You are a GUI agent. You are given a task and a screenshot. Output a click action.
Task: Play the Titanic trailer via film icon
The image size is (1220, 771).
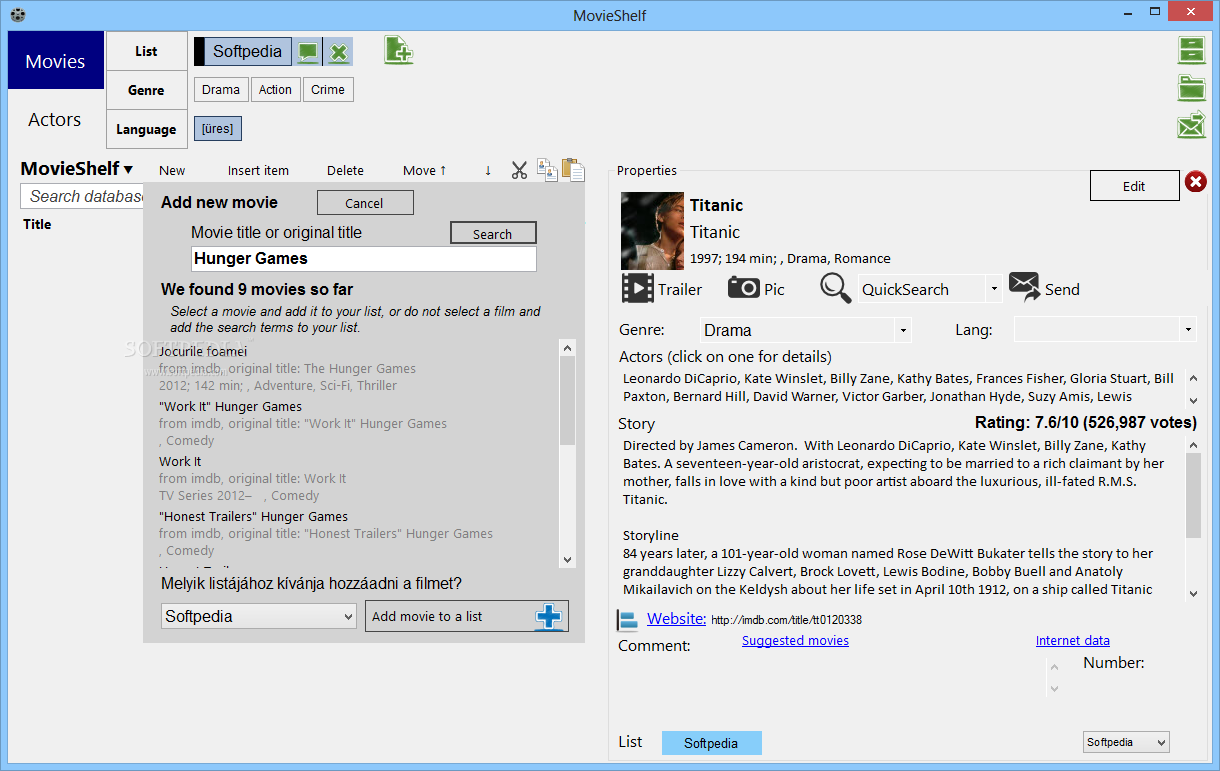point(637,289)
